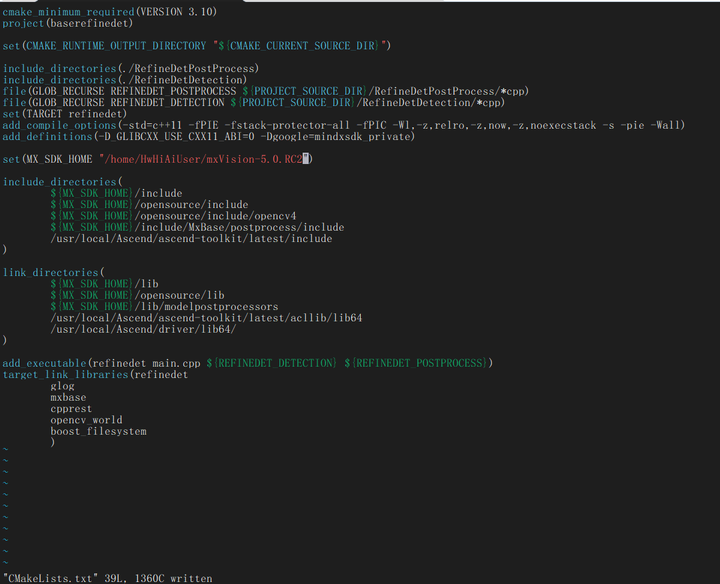Click the MX_SDK_HOME path string /home/HwHiAiUser/mxVision-5.0.RC2
The height and width of the screenshot is (584, 720).
[x=203, y=159]
